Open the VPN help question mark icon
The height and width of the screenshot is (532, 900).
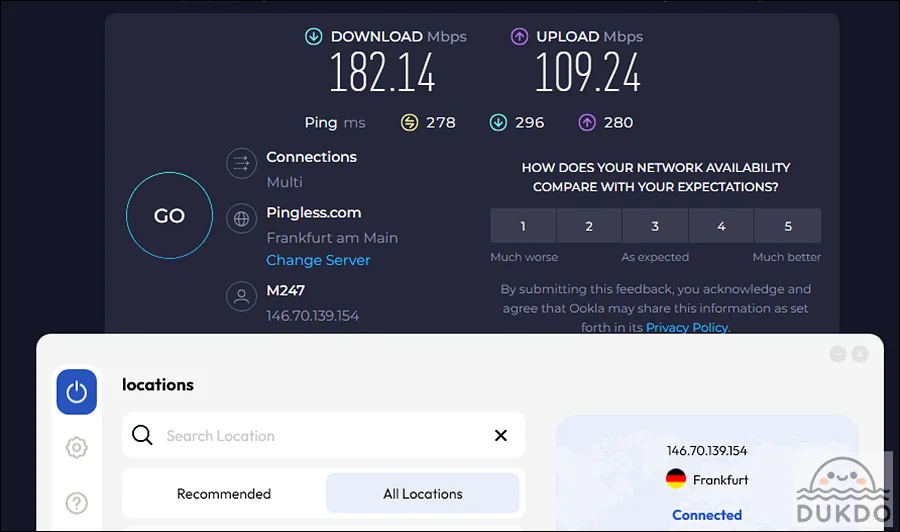click(x=76, y=503)
